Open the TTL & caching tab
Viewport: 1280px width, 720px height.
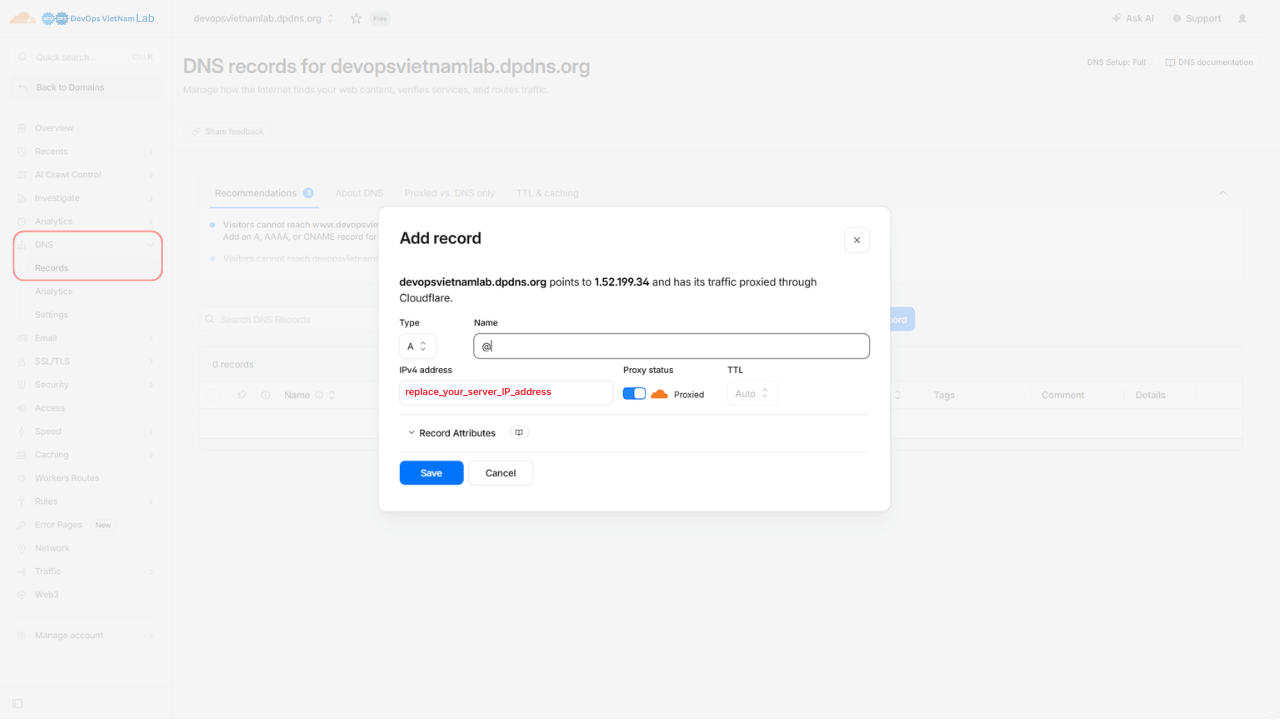(x=547, y=193)
